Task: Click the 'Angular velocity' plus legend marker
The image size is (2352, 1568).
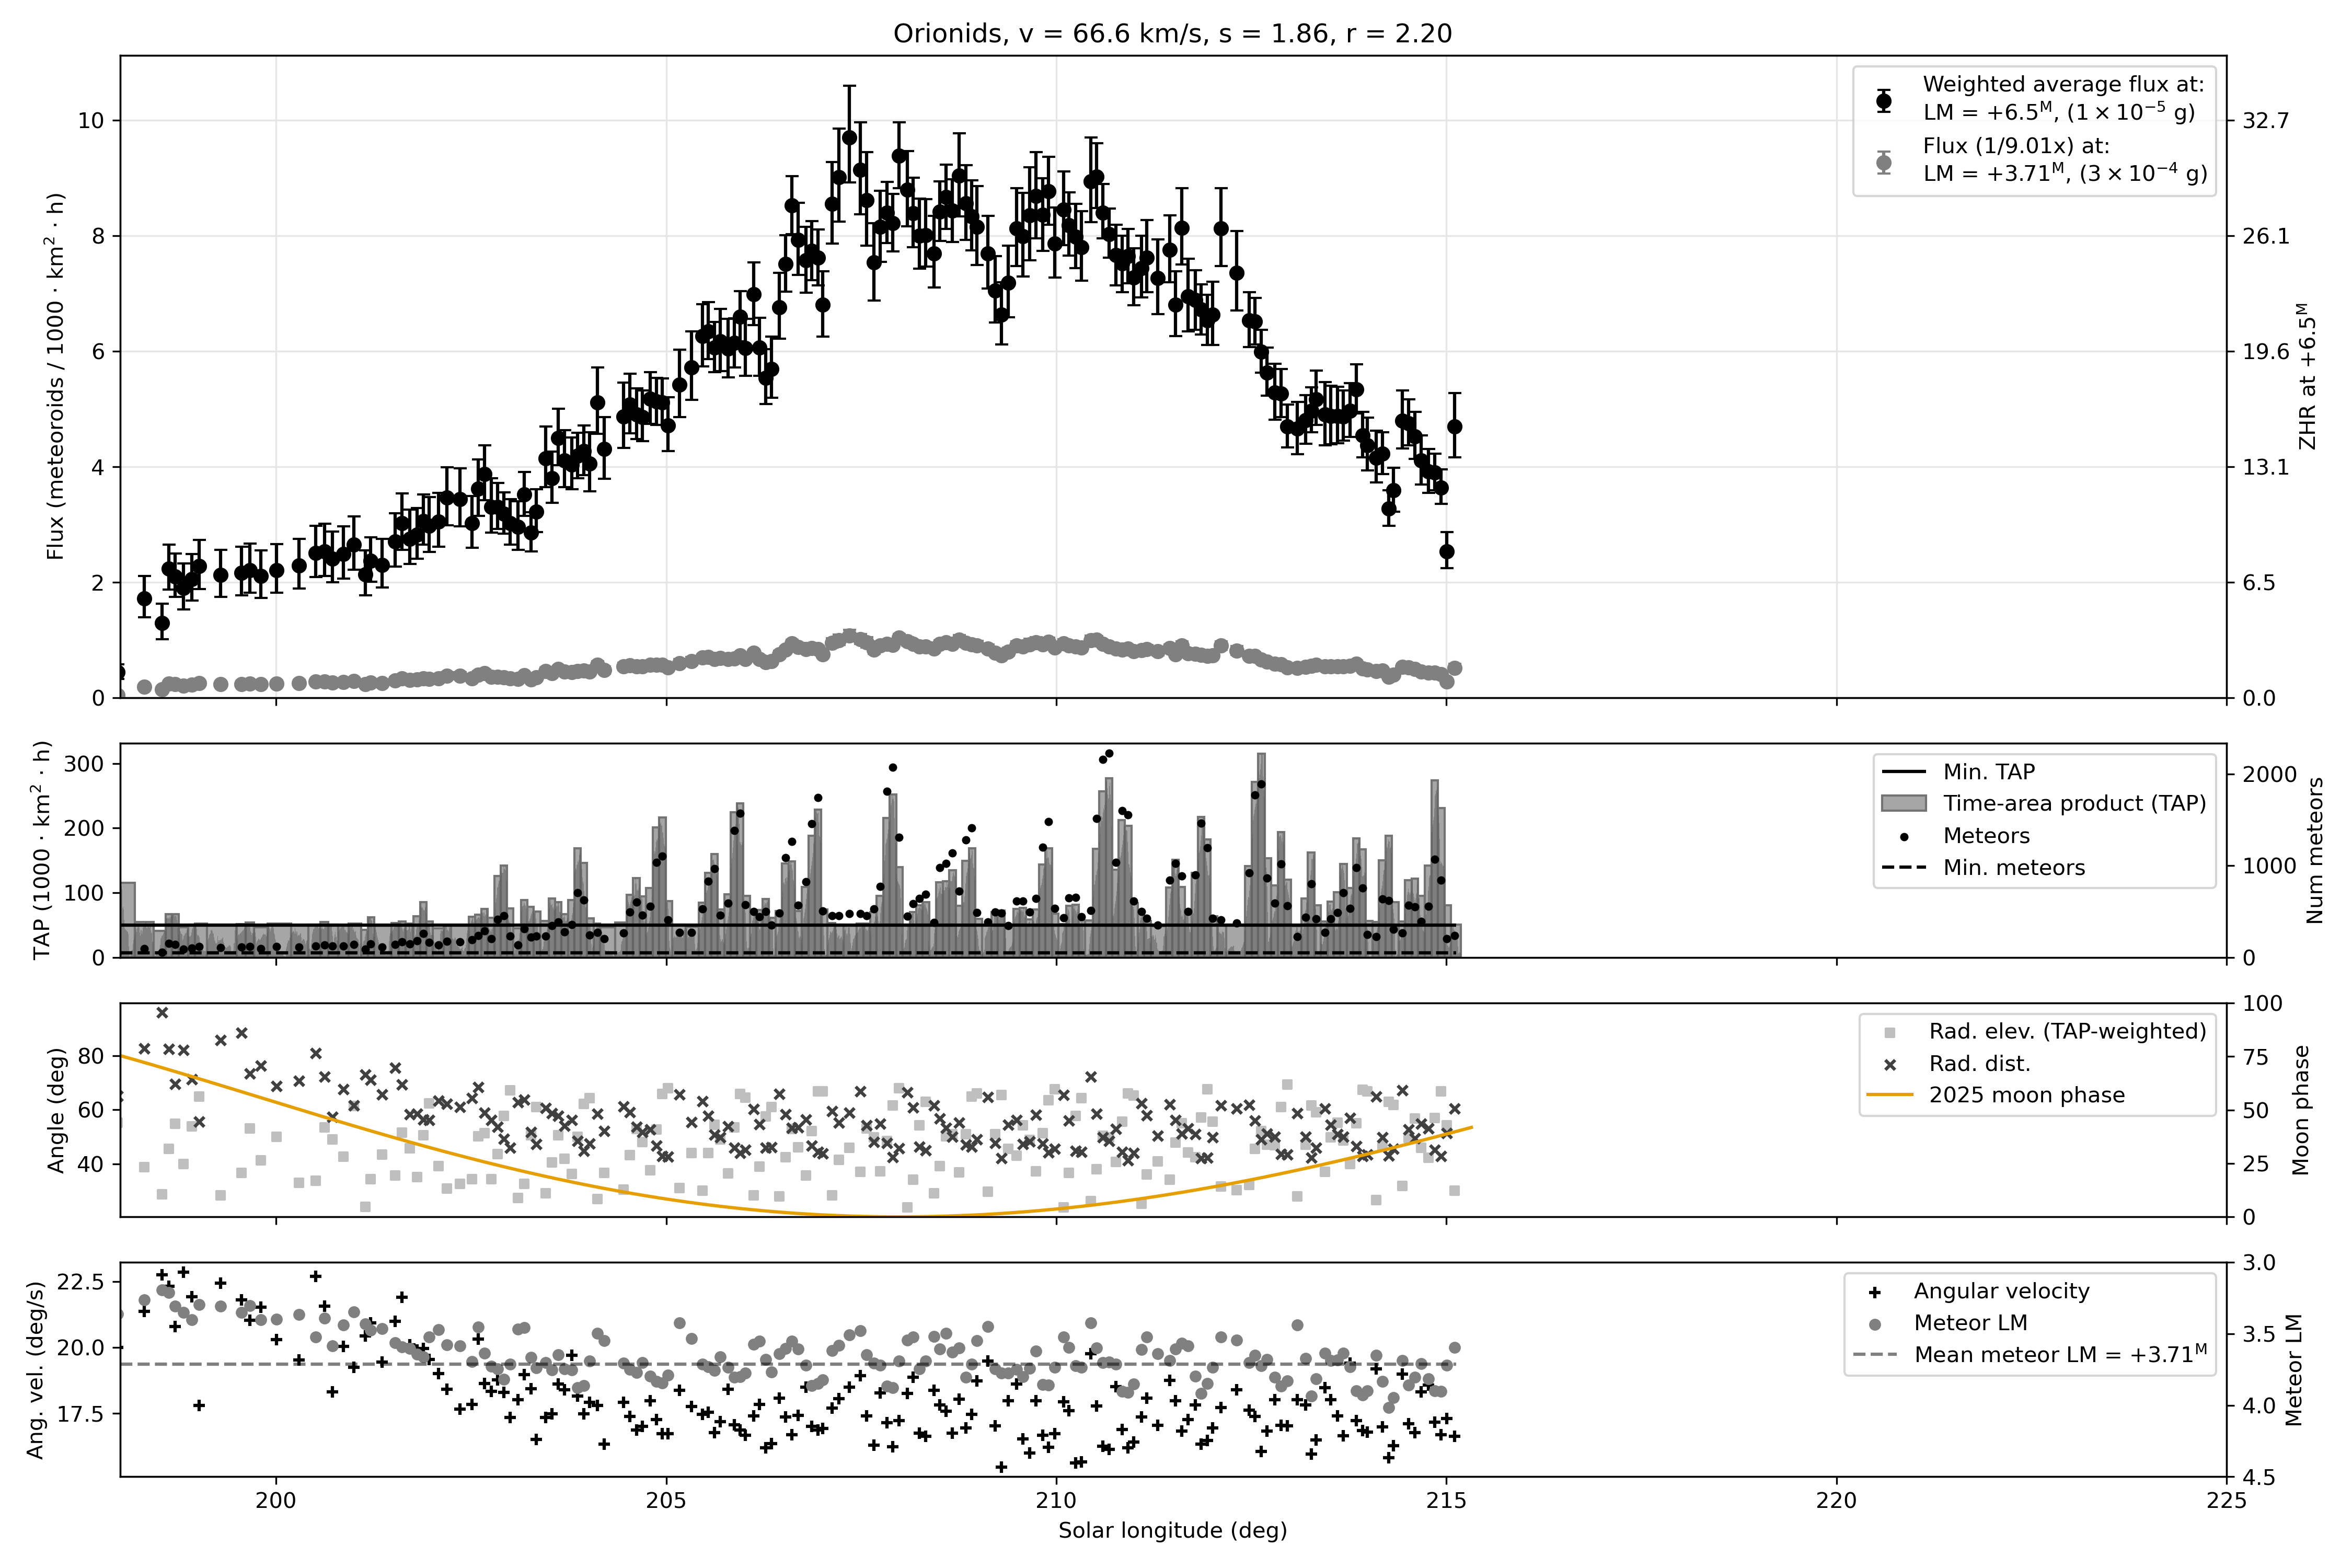Action: 1875,1292
